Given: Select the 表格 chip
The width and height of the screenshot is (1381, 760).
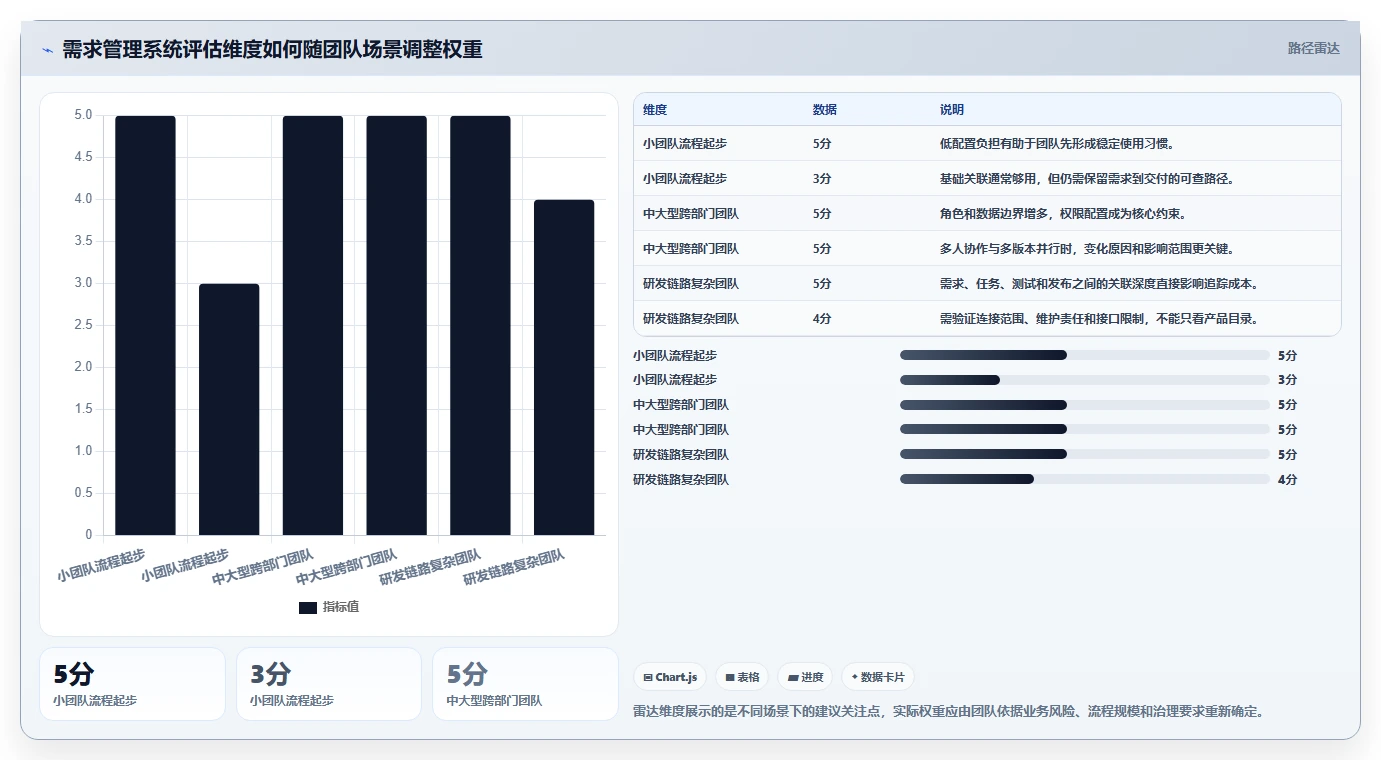Looking at the screenshot, I should pos(742,677).
